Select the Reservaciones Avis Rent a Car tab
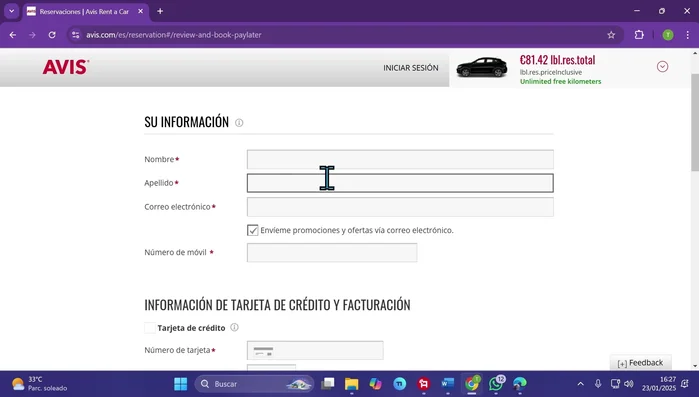This screenshot has width=699, height=397. click(85, 12)
